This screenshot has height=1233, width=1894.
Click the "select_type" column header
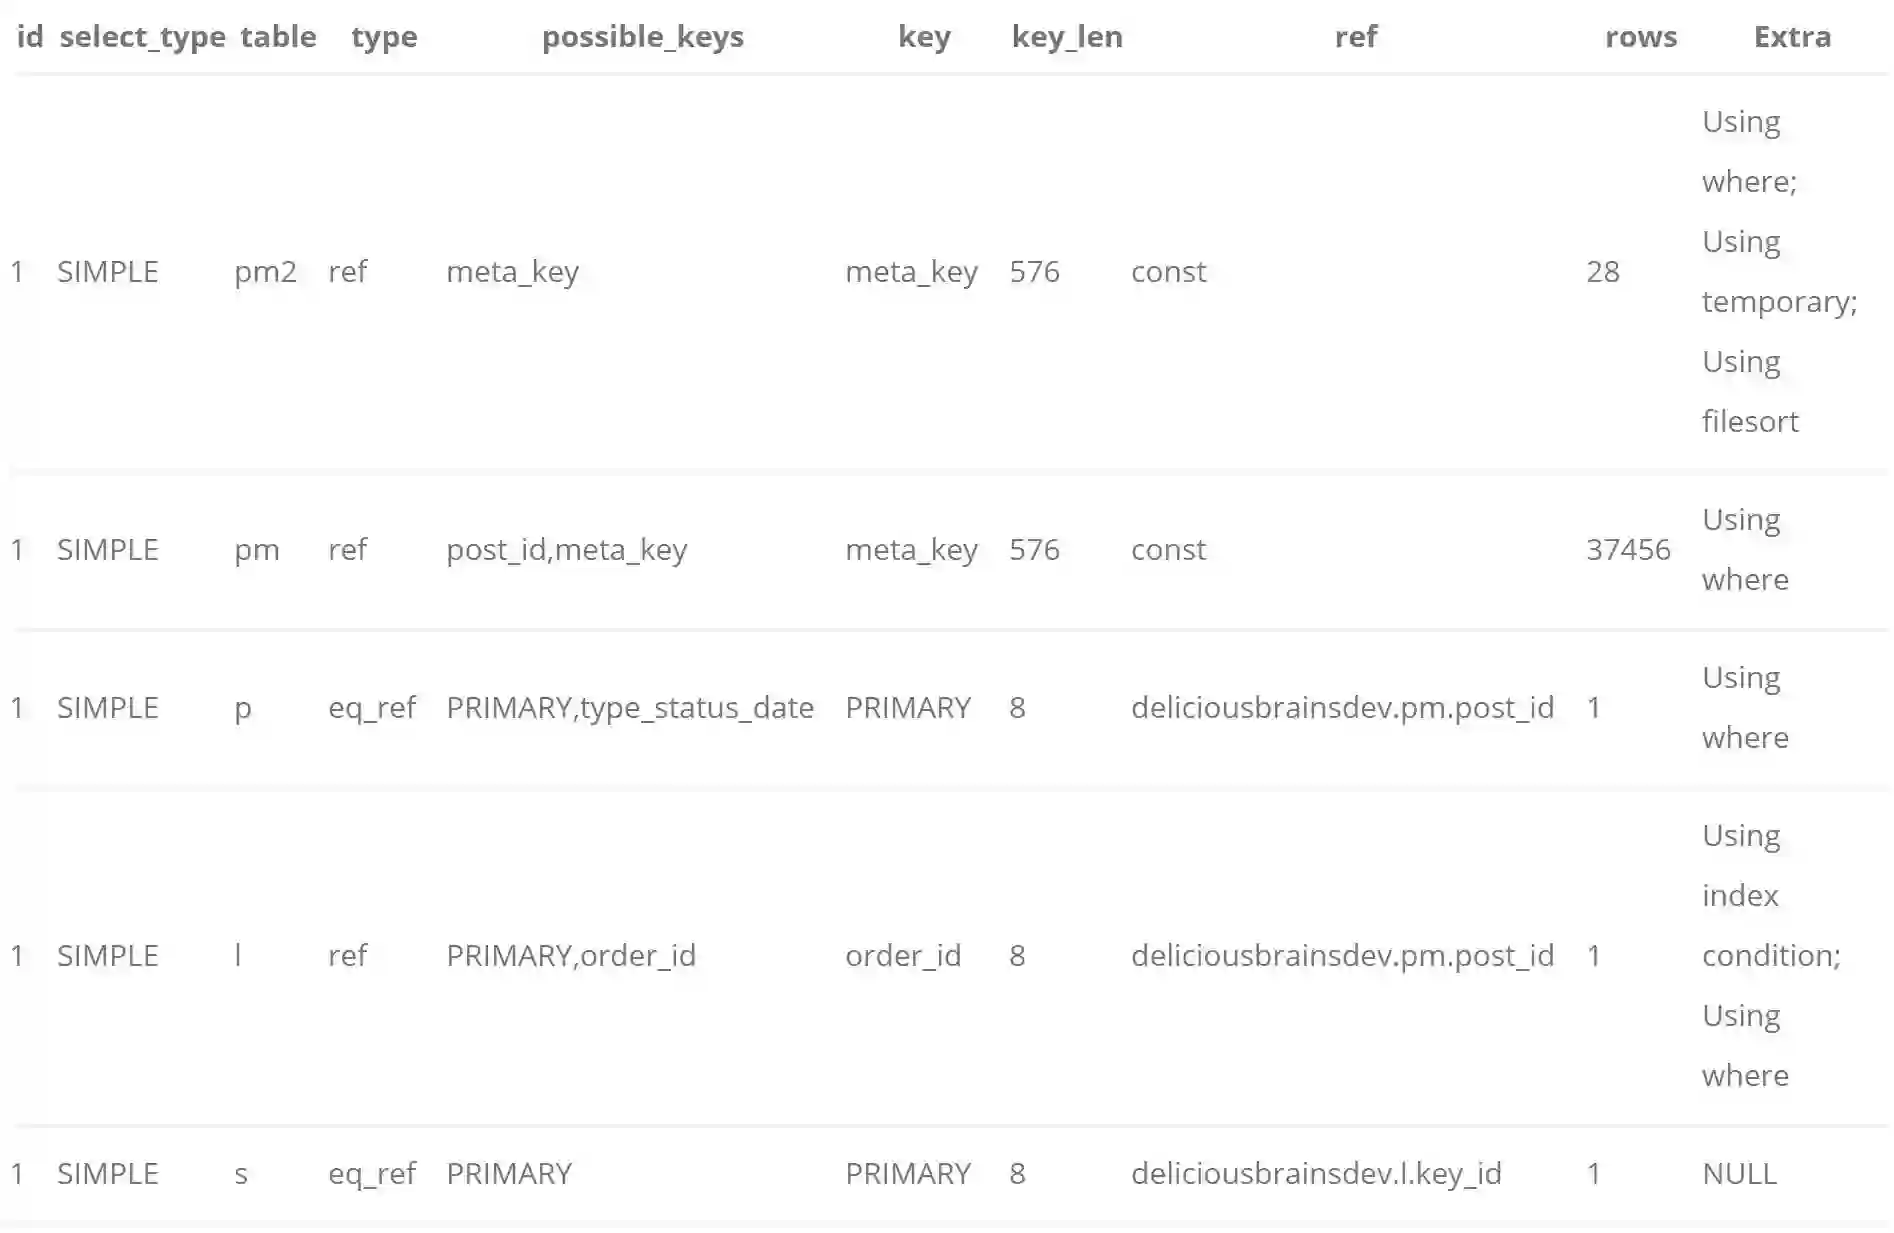point(142,37)
